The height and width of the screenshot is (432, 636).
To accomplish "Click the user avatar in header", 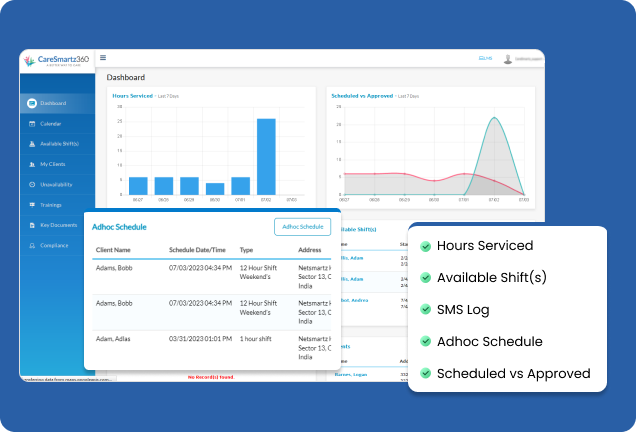I will pyautogui.click(x=508, y=59).
